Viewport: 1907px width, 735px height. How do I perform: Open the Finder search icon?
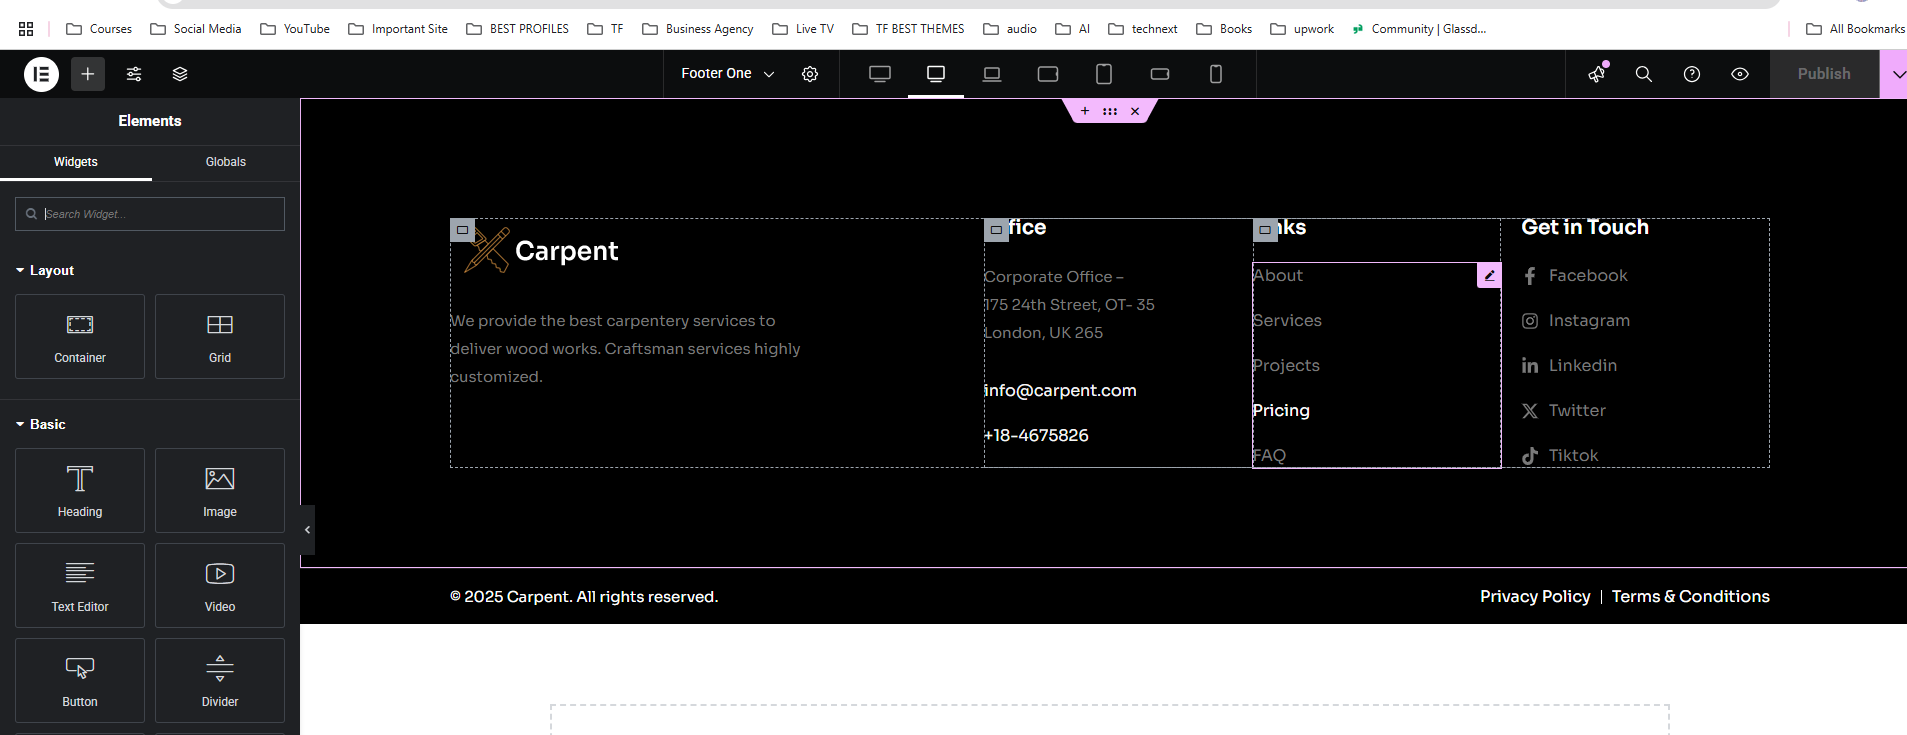pyautogui.click(x=1644, y=74)
